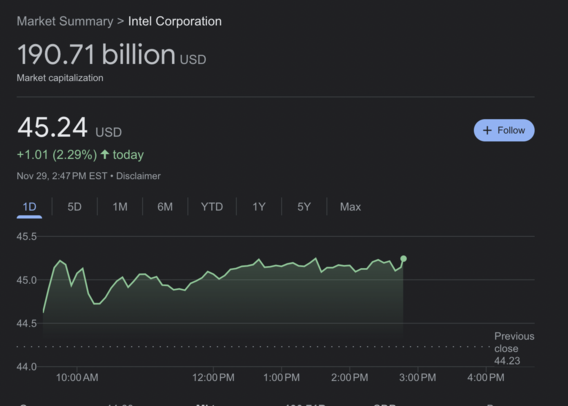568x406 pixels.
Task: Select the 1D chart range tab
Action: coord(29,207)
